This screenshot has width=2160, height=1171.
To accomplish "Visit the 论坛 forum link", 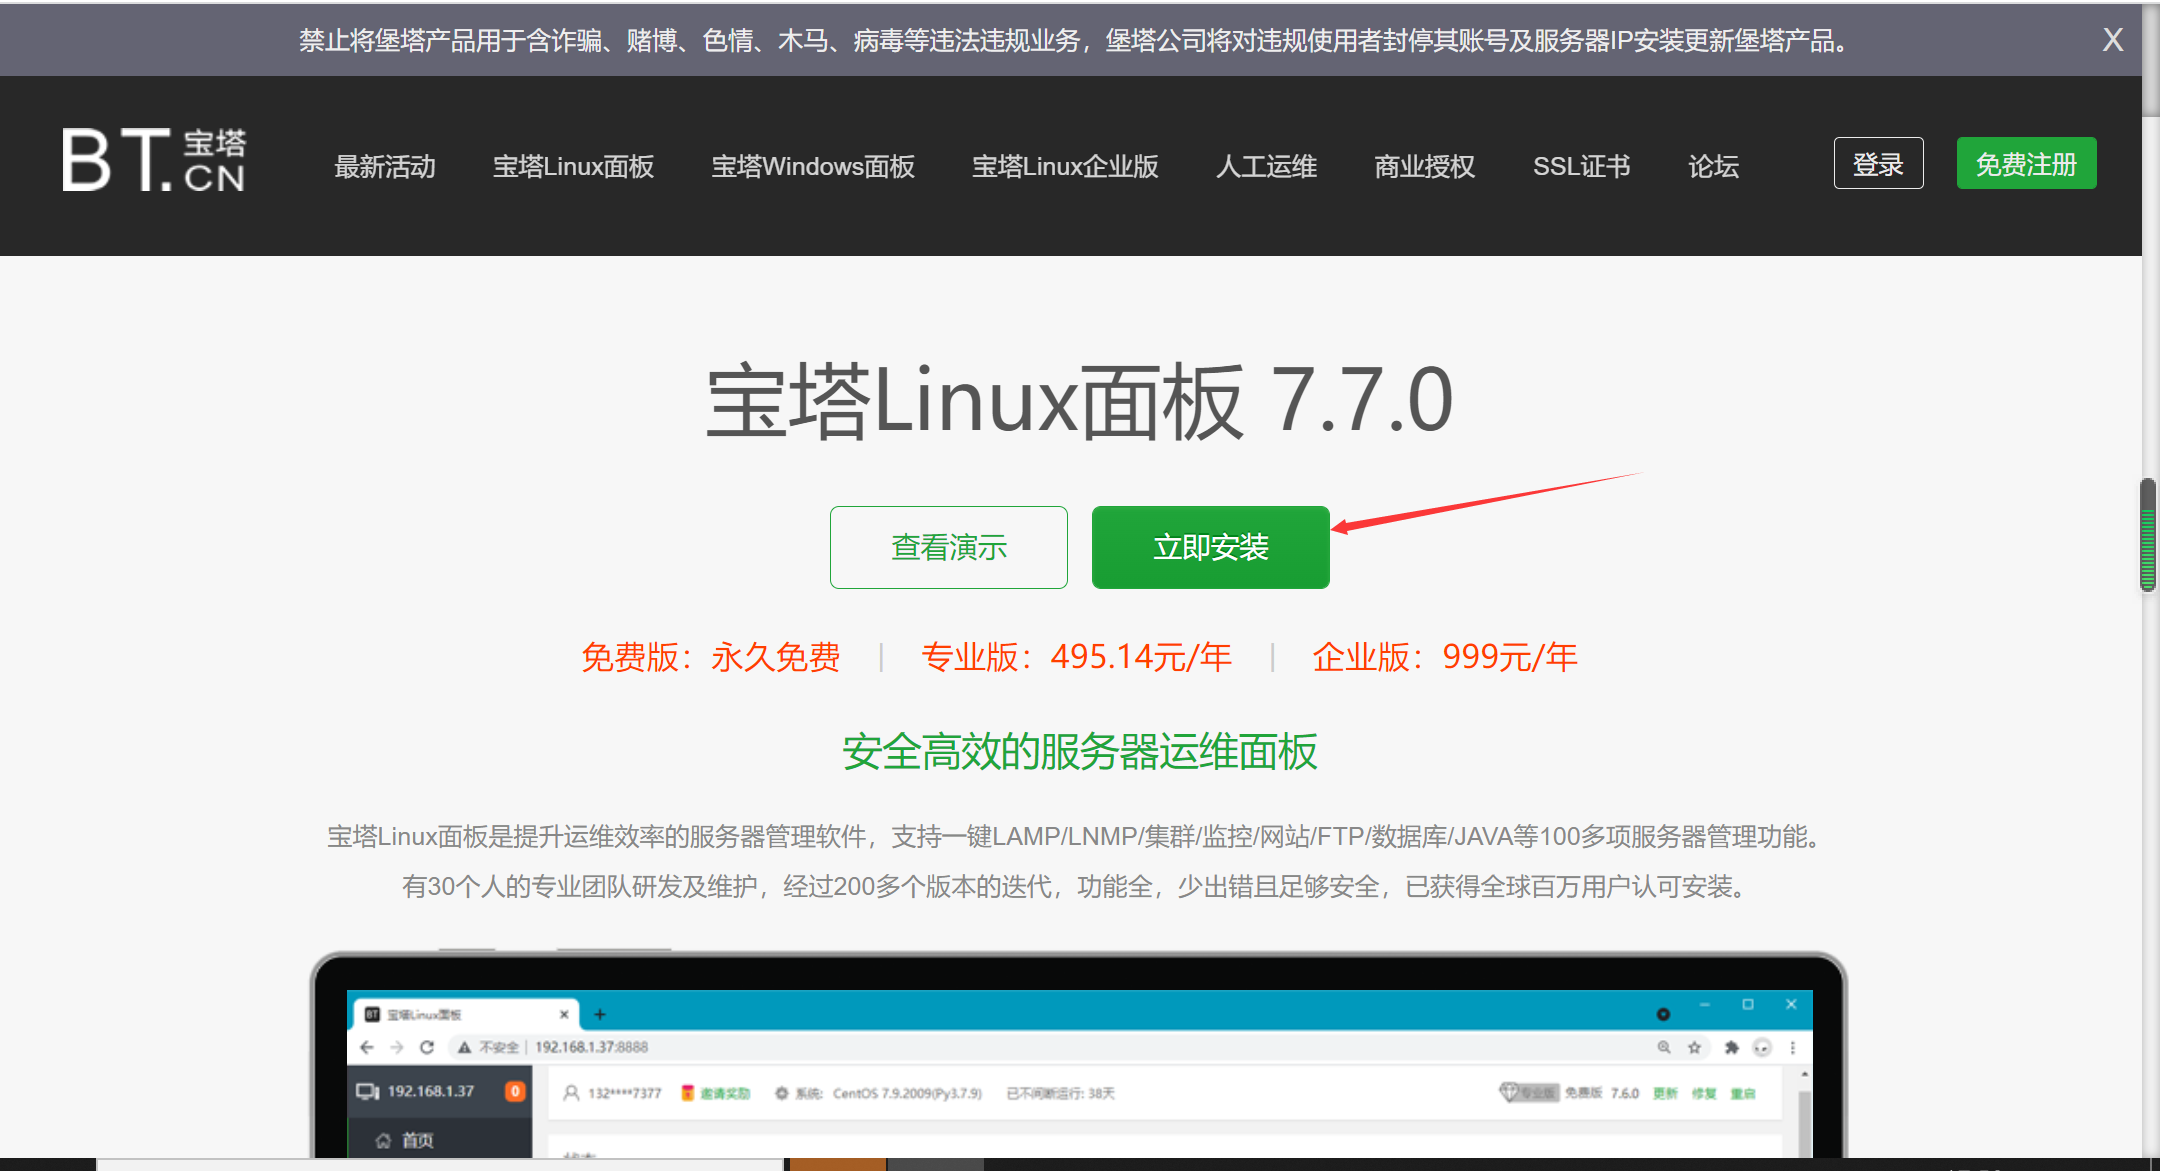I will point(1713,166).
